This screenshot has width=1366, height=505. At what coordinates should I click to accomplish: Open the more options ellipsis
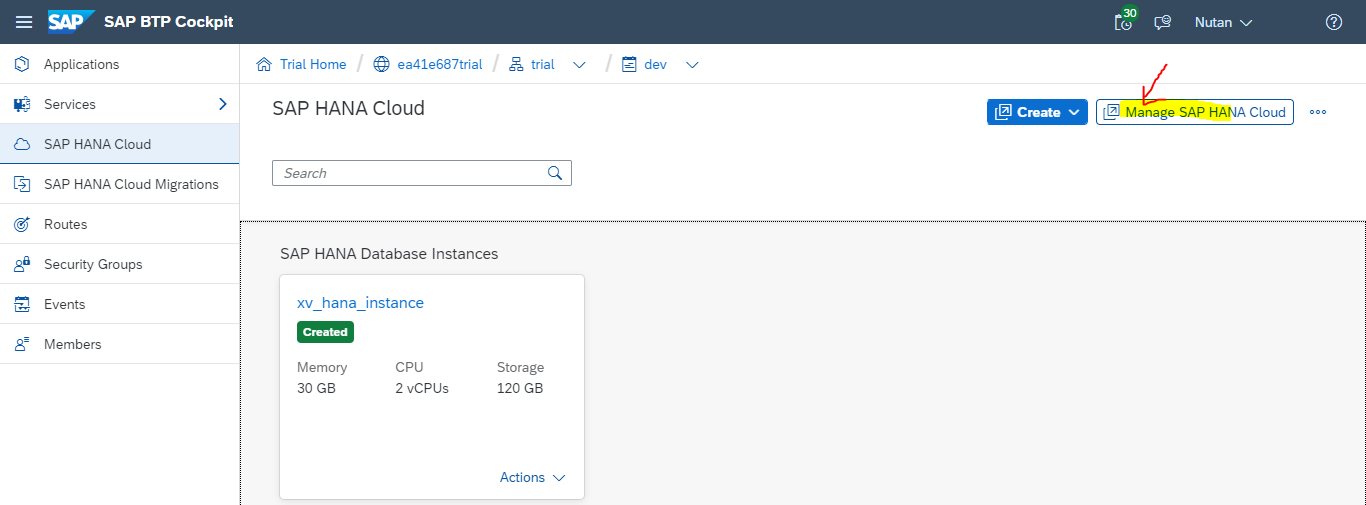[x=1318, y=112]
